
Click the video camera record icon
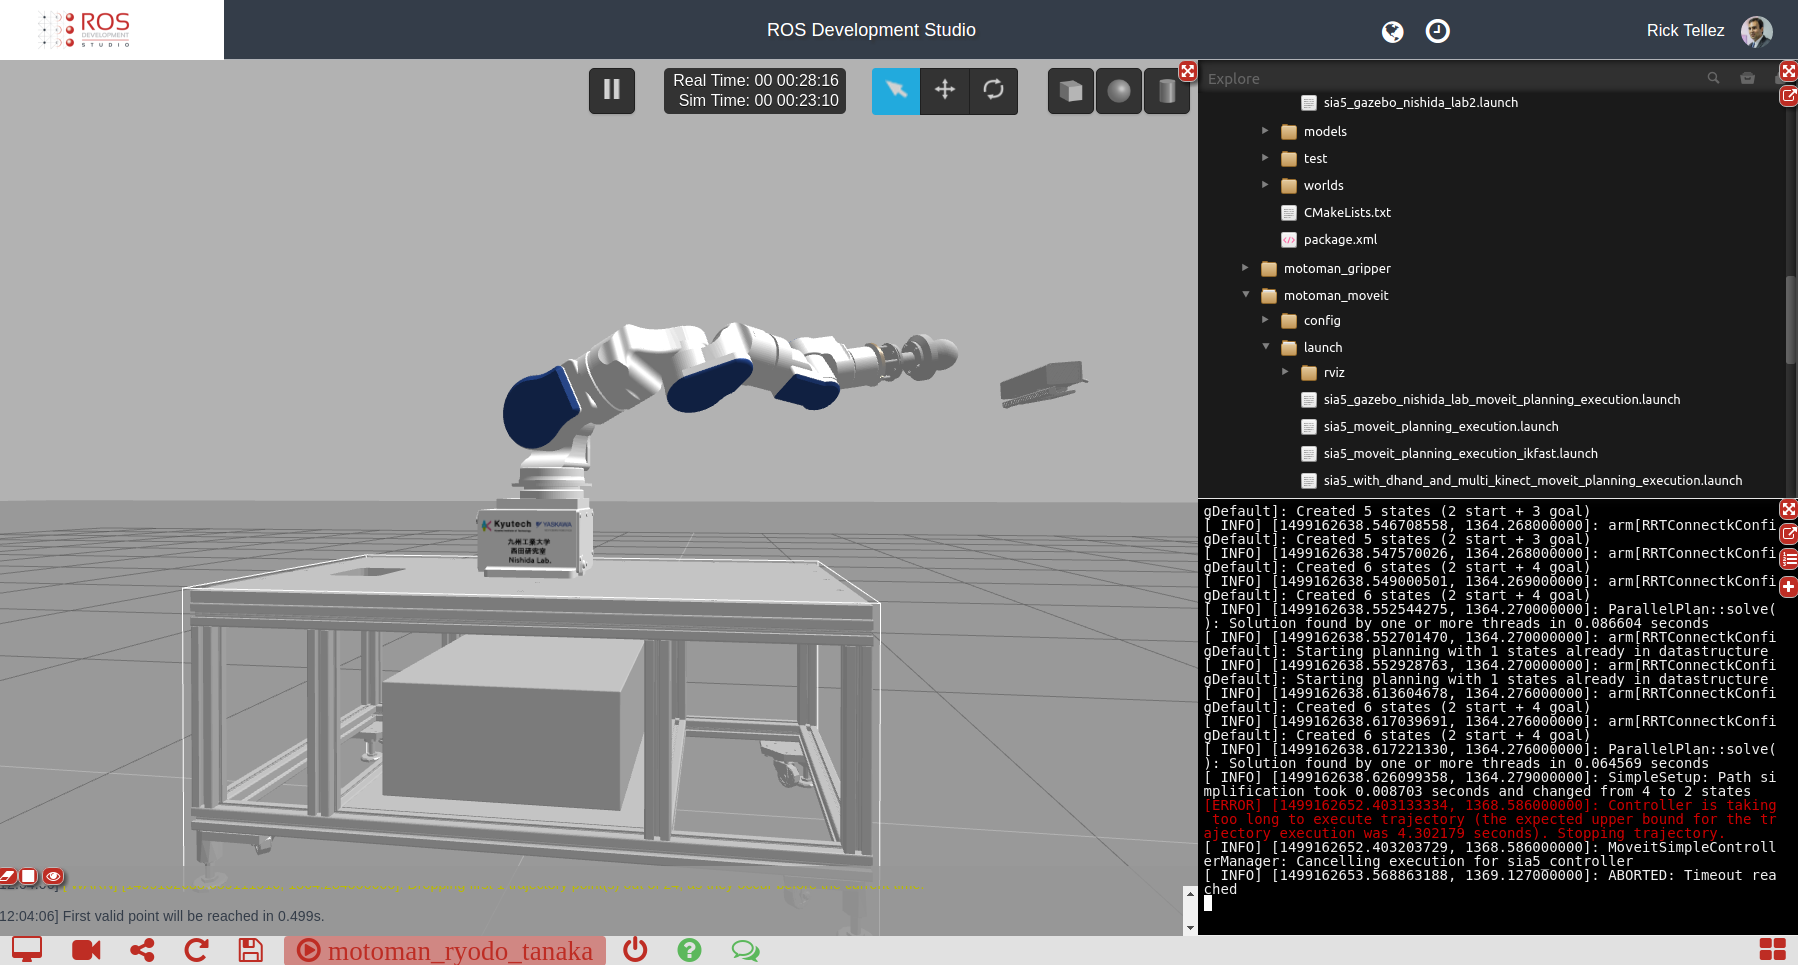coord(86,950)
